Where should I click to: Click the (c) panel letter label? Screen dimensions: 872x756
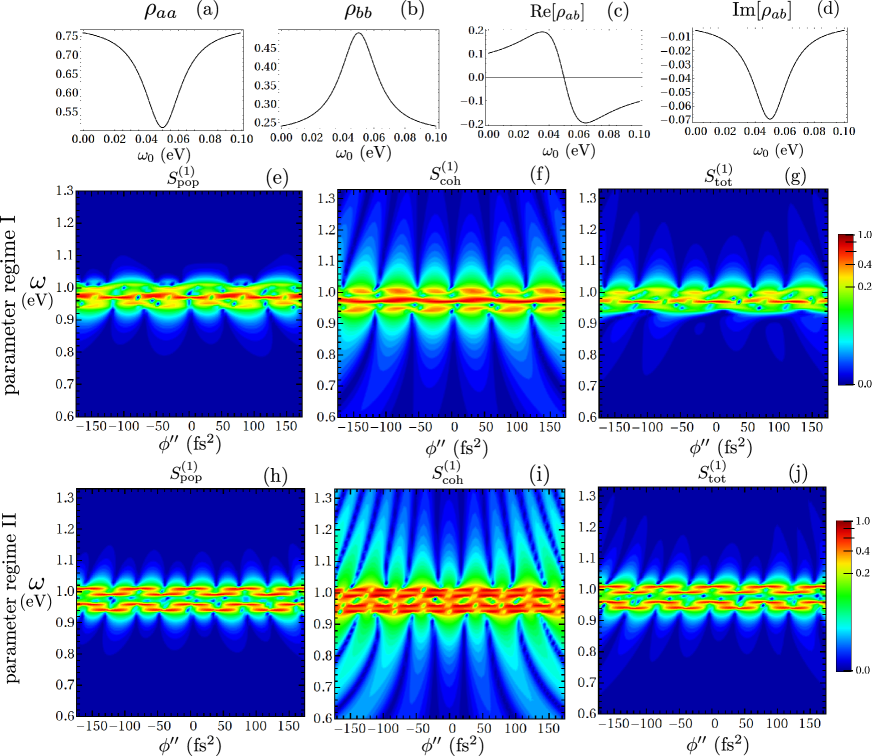point(617,11)
